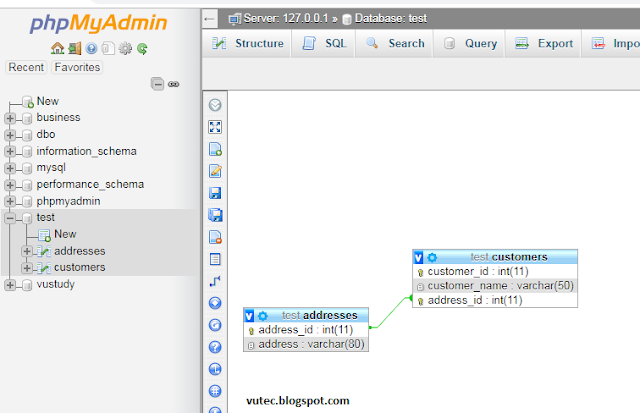Save the current designer page
The width and height of the screenshot is (640, 413).
215,193
